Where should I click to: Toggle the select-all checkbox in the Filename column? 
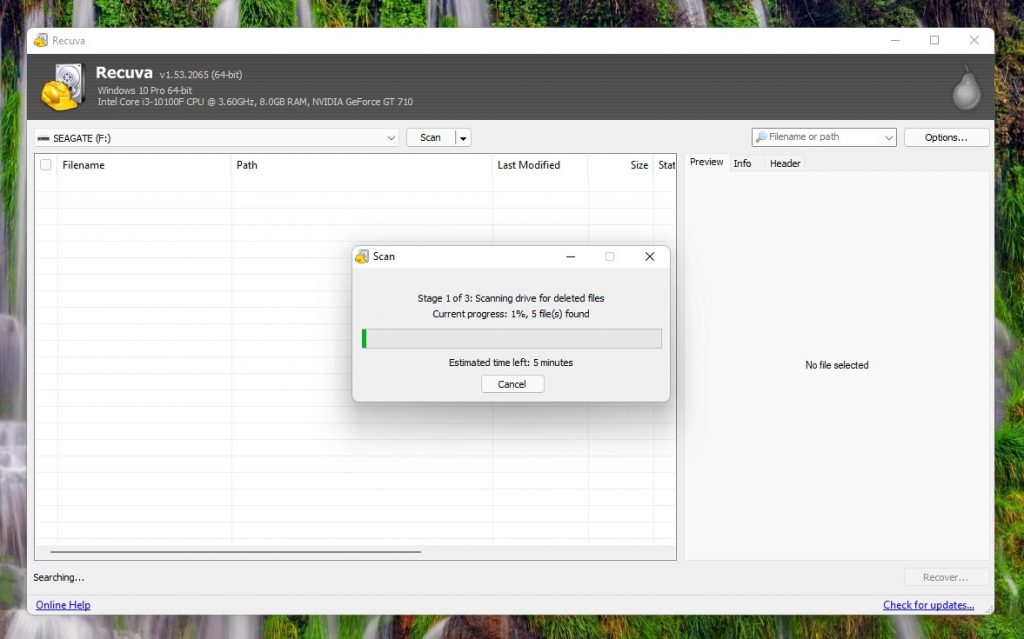(45, 165)
